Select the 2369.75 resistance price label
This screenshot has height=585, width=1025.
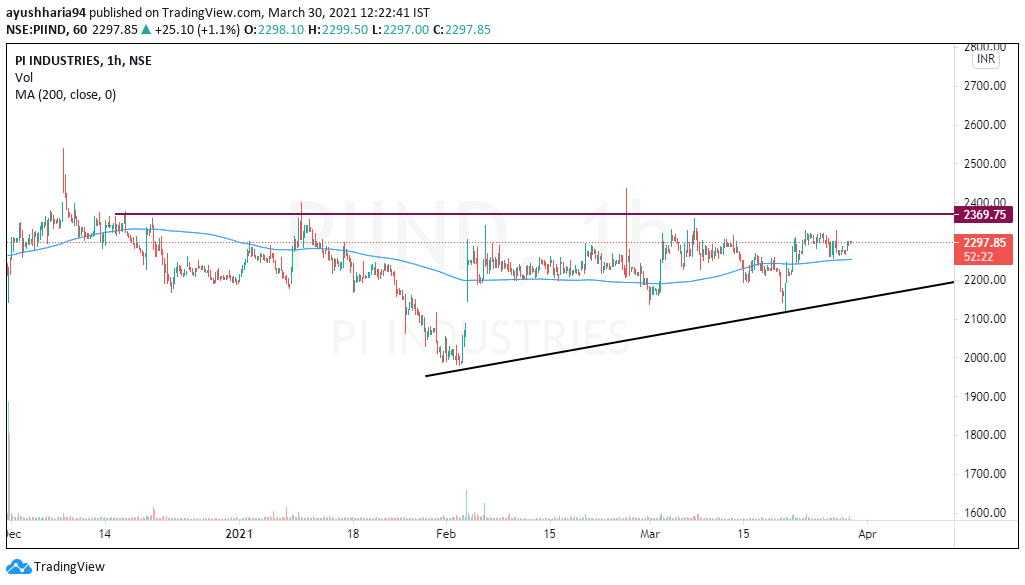coord(984,214)
